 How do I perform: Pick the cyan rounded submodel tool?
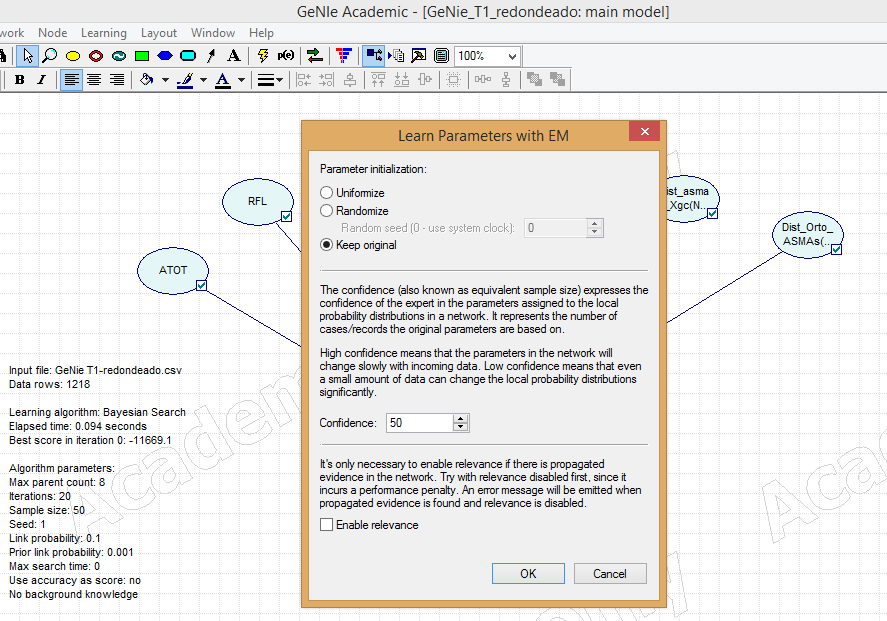(188, 56)
